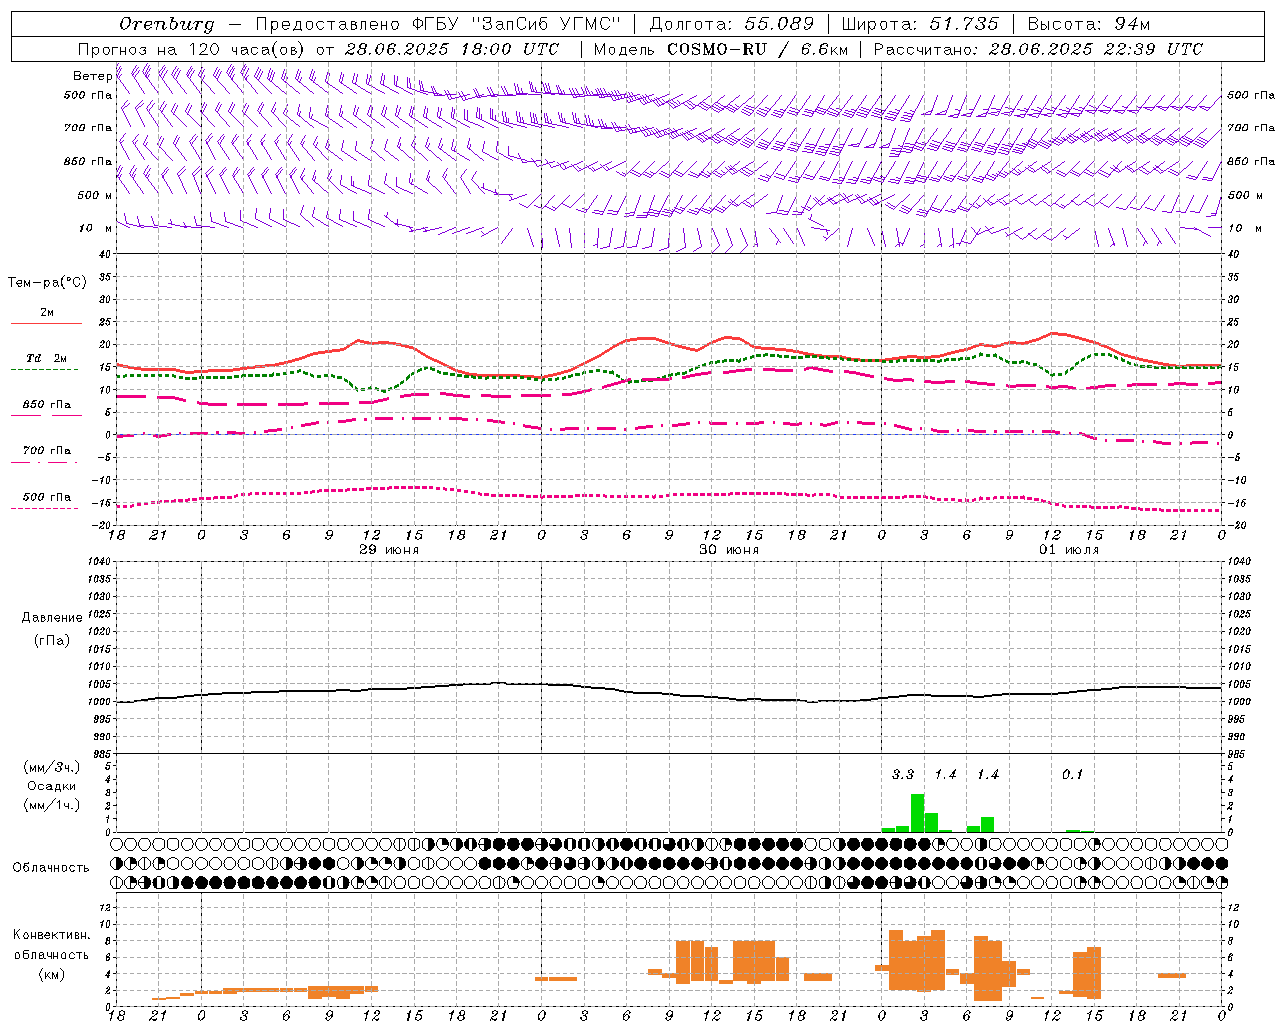Click the red solid line legend sample under '2м'
1280x1024 pixels.
[x=46, y=324]
